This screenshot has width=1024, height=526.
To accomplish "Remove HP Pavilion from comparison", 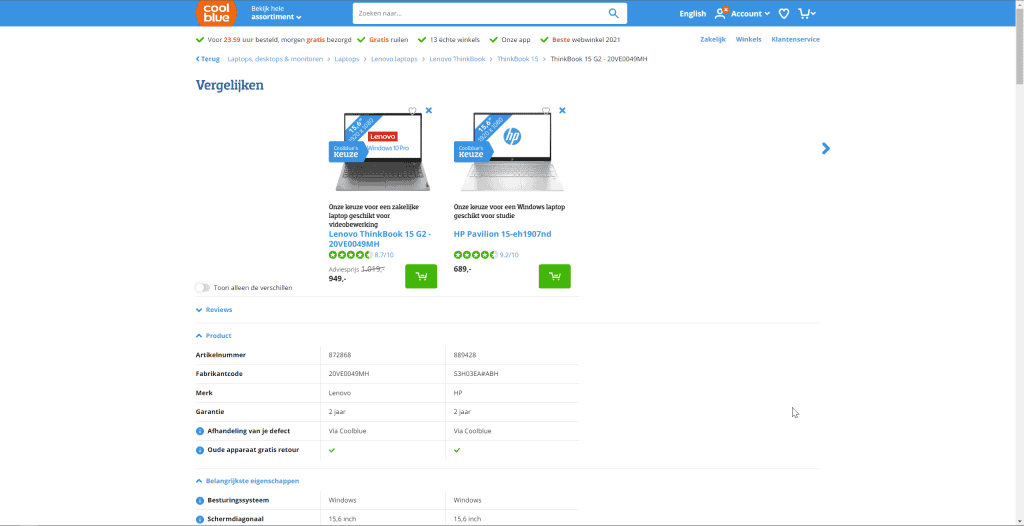I will [562, 110].
